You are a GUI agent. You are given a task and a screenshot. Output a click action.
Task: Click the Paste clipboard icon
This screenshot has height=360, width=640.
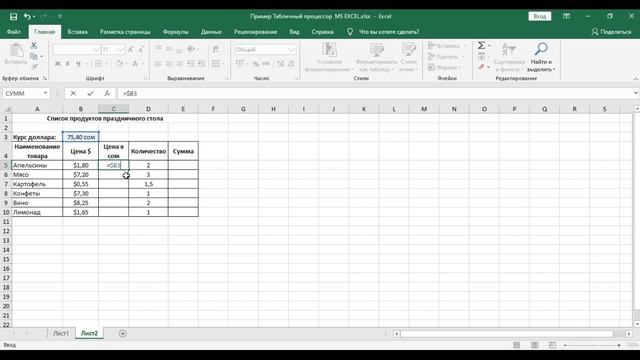[x=16, y=50]
